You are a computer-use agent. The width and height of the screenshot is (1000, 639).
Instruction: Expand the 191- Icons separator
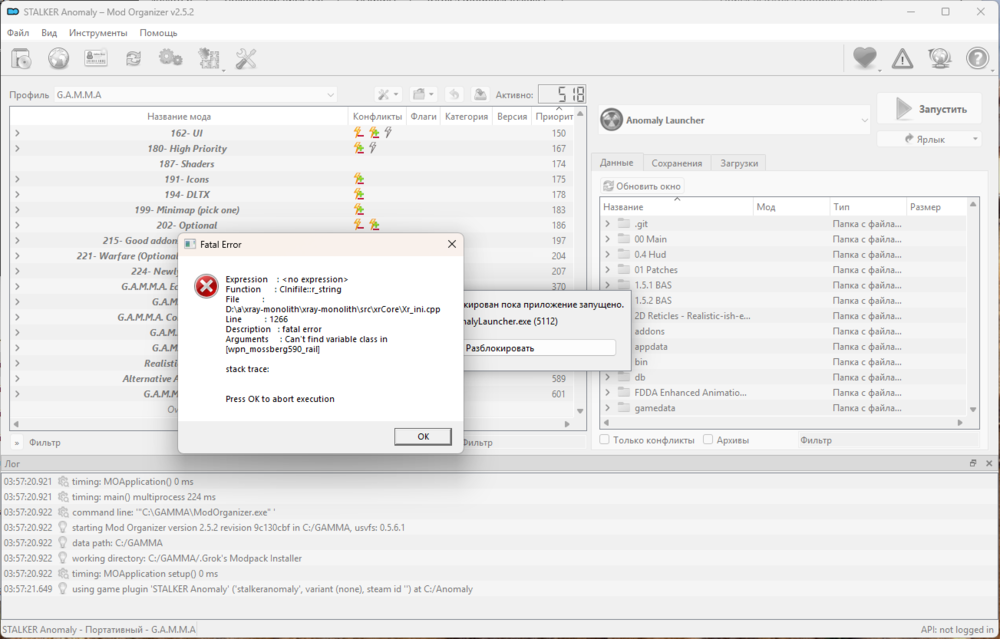(17, 179)
